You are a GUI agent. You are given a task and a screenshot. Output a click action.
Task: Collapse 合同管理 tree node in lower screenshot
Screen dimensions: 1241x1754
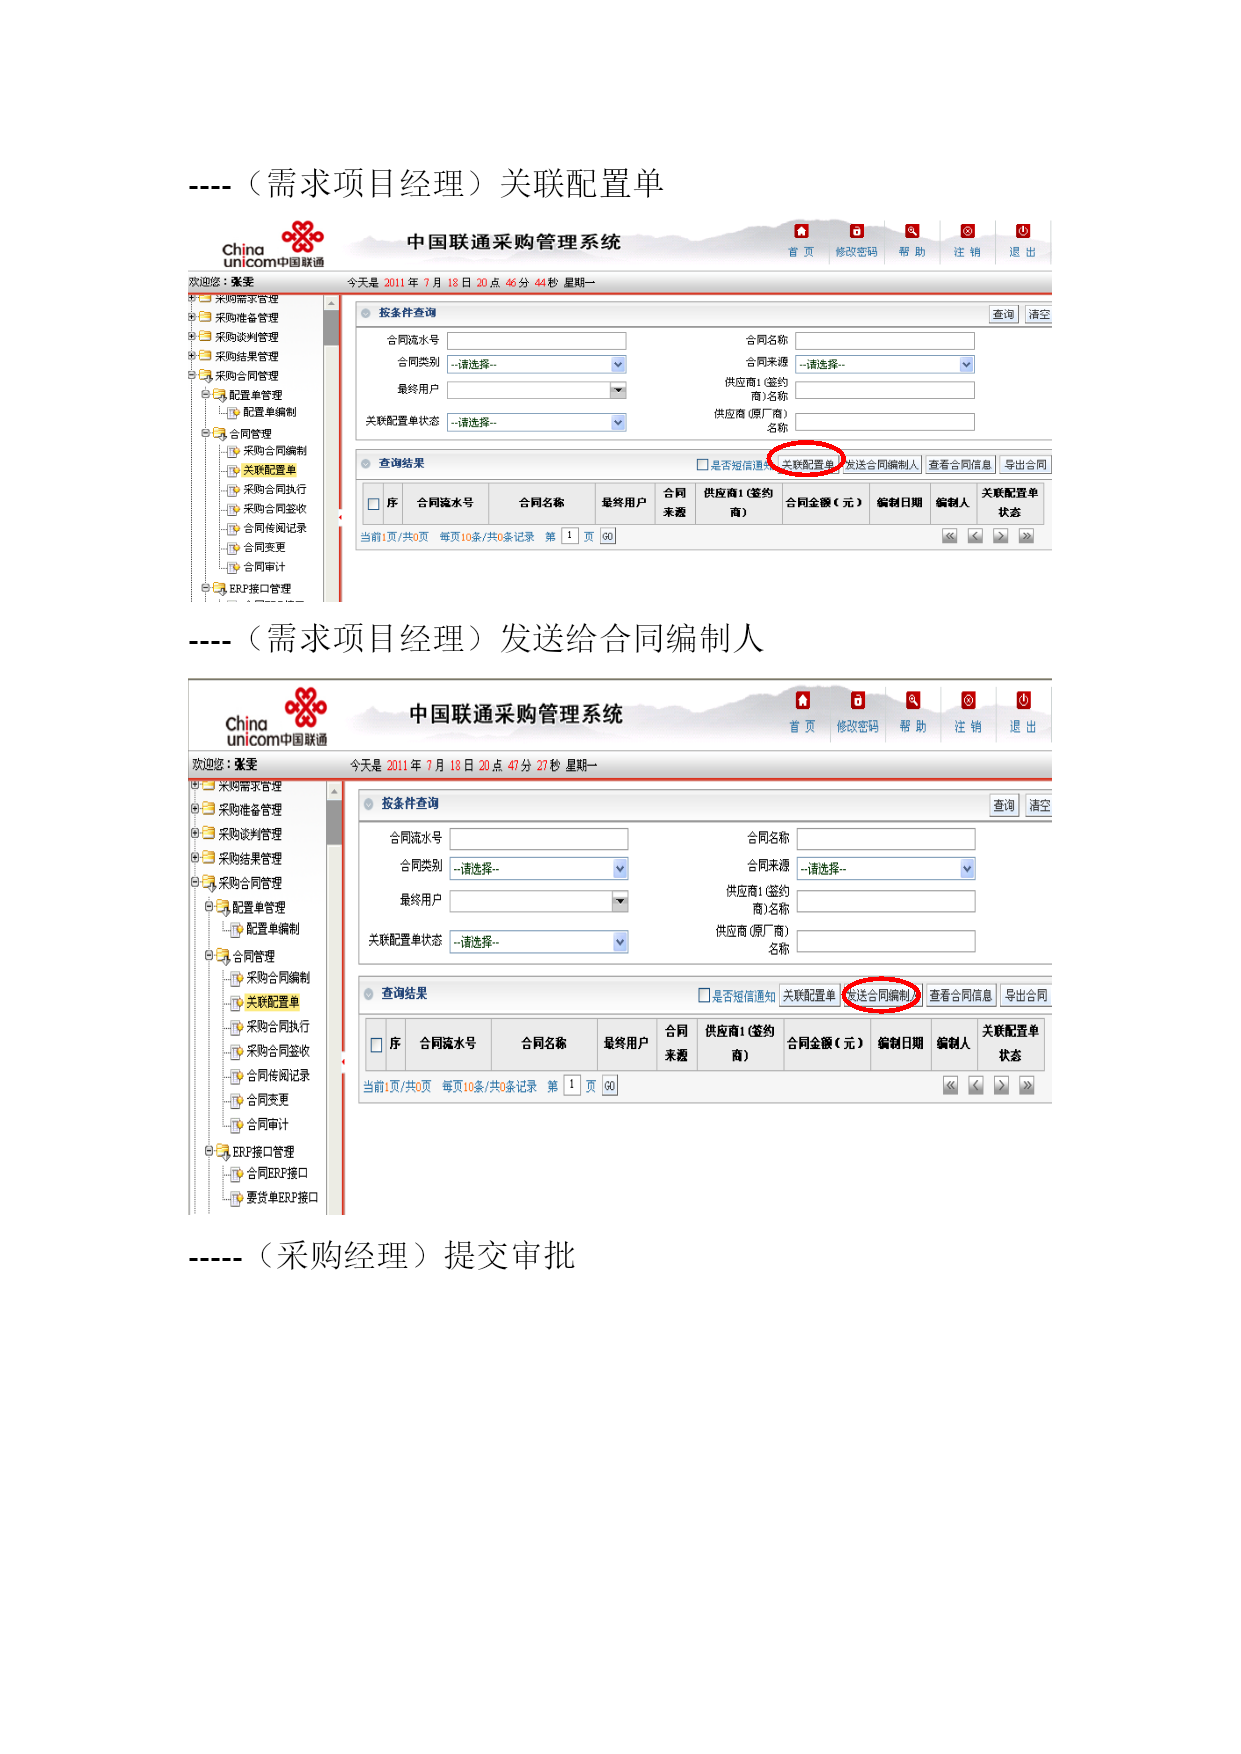(x=209, y=955)
